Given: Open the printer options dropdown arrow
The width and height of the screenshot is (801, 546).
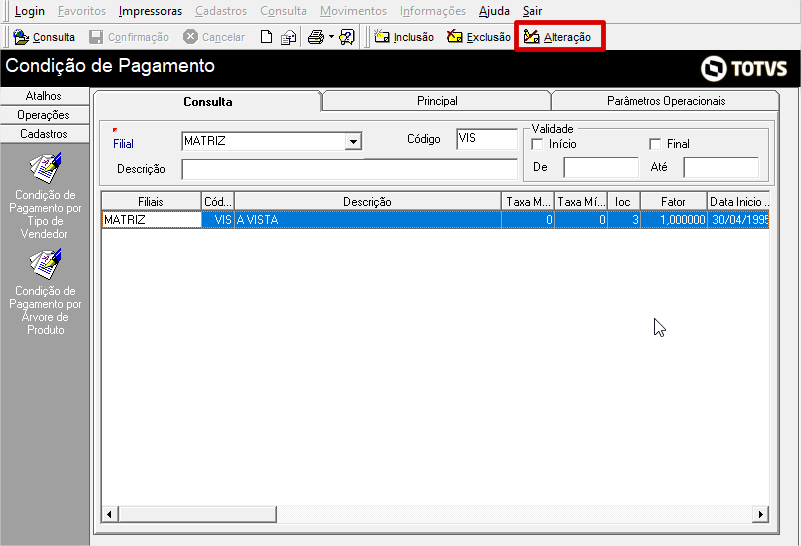Looking at the screenshot, I should (330, 37).
